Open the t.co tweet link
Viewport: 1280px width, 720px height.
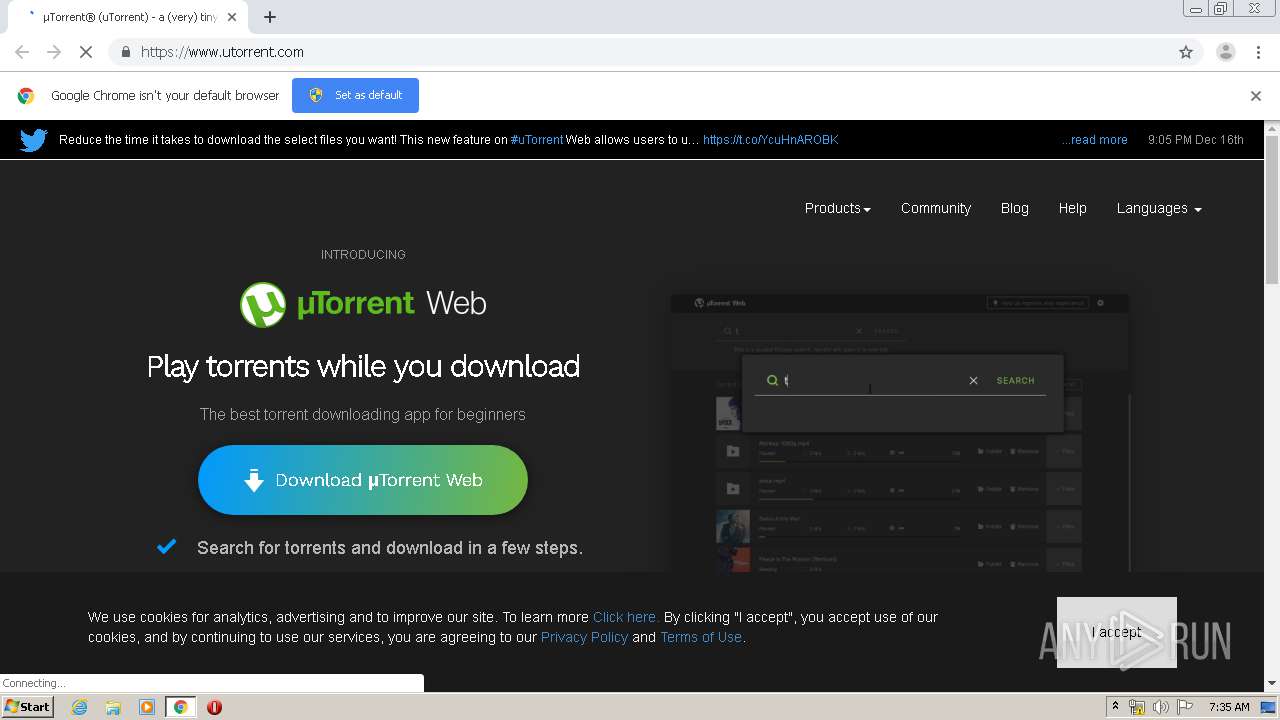pyautogui.click(x=770, y=140)
